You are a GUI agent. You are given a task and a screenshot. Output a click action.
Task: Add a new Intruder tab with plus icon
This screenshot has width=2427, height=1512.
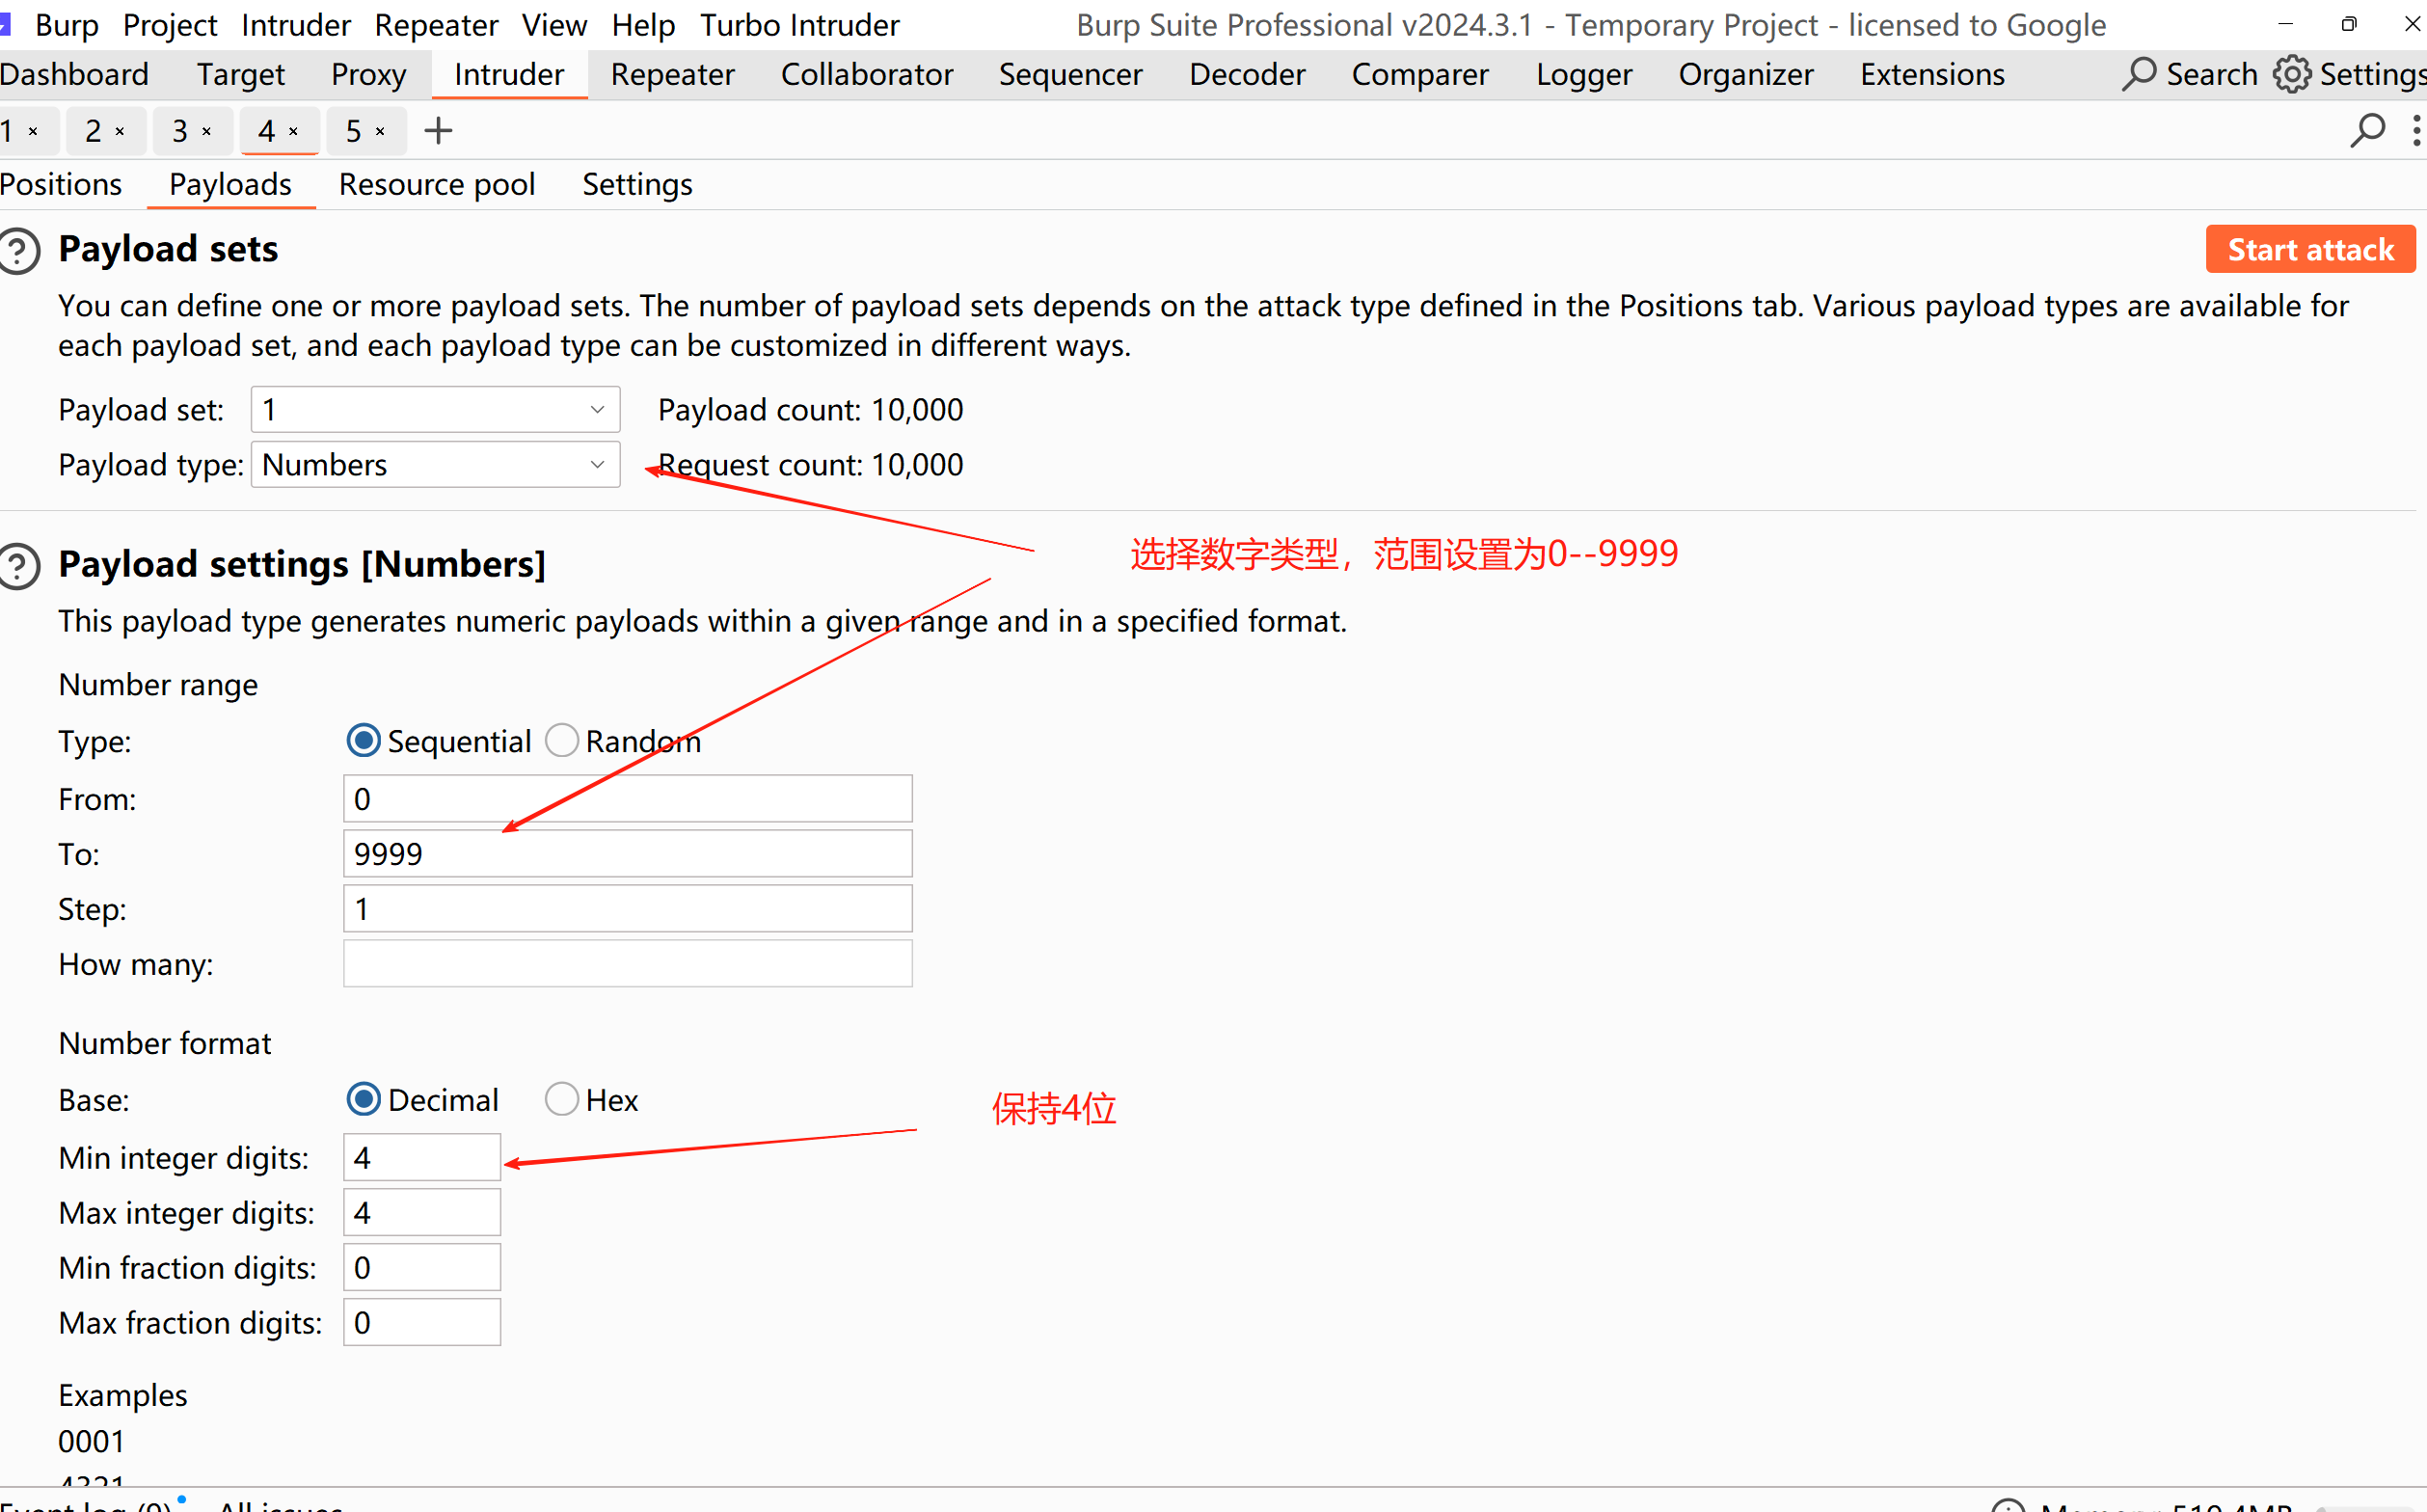pos(438,131)
